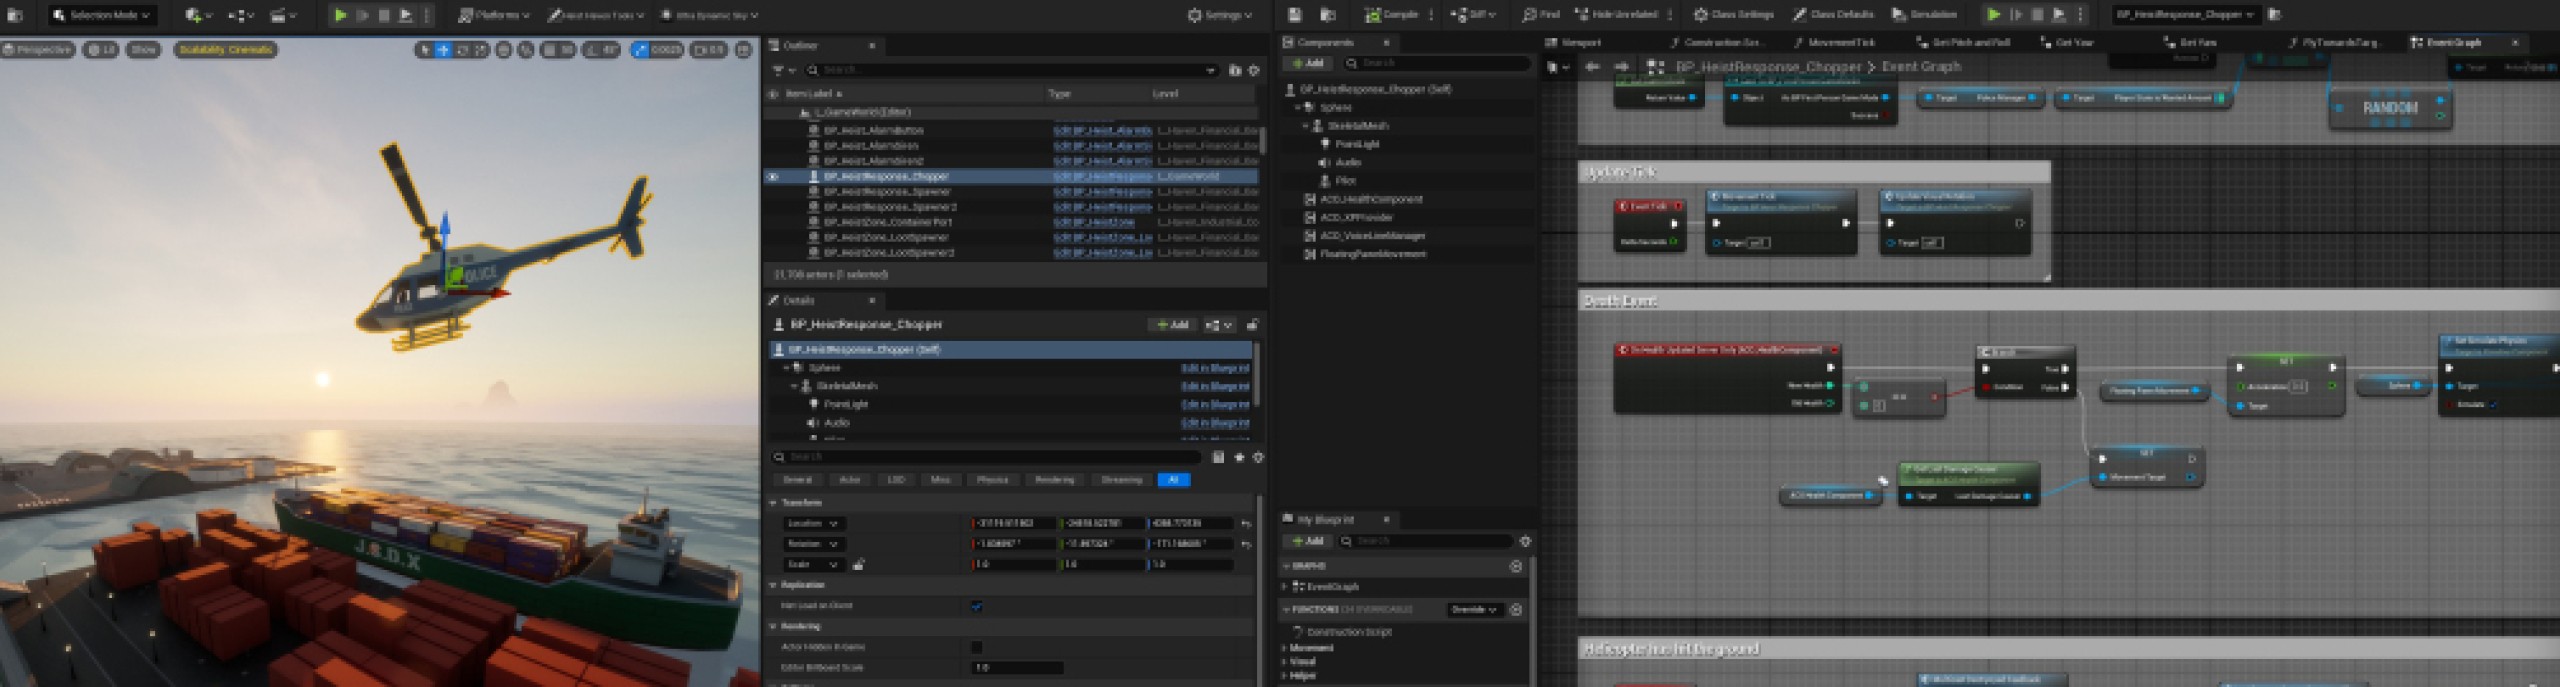This screenshot has height=687, width=2560.
Task: Open Class Settings in Blueprint editor
Action: (x=1734, y=15)
